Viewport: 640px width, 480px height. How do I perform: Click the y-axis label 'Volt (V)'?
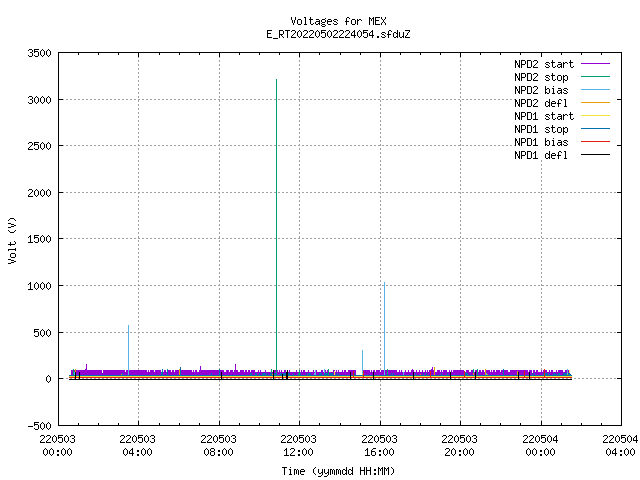[x=13, y=240]
